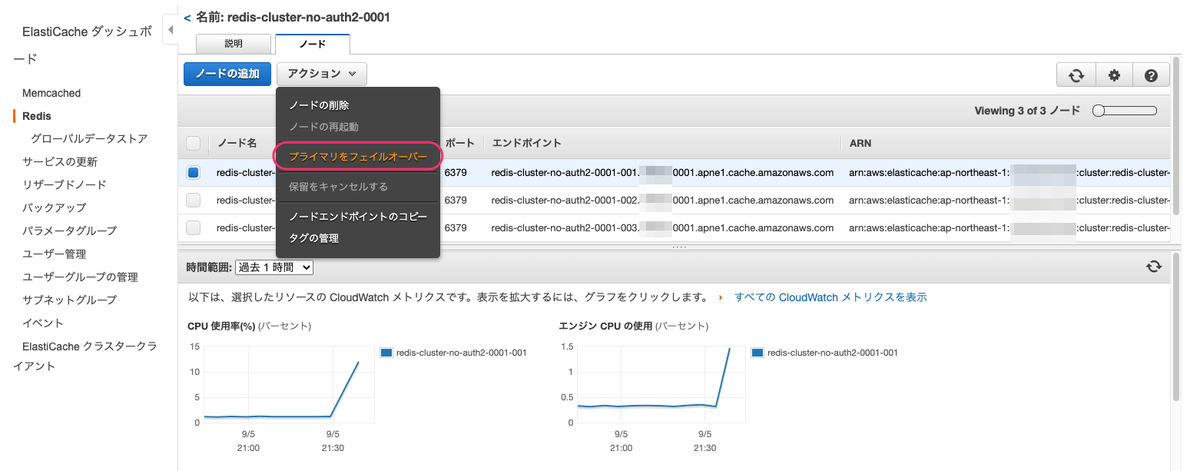This screenshot has height=471, width=1200.
Task: Open Redis in the sidebar
Action: 37,116
